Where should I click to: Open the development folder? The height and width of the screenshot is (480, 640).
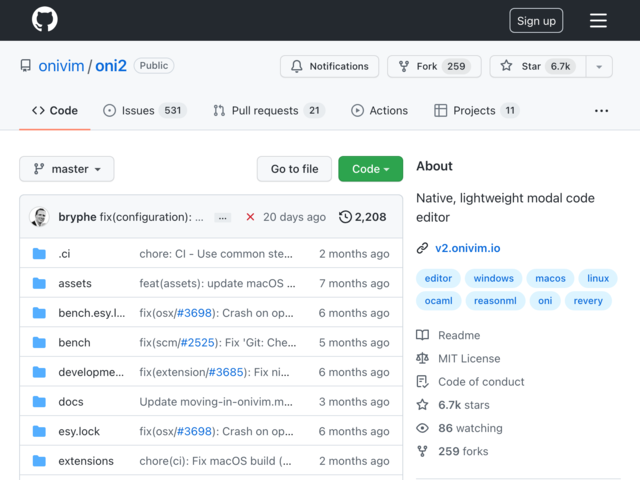tap(91, 372)
